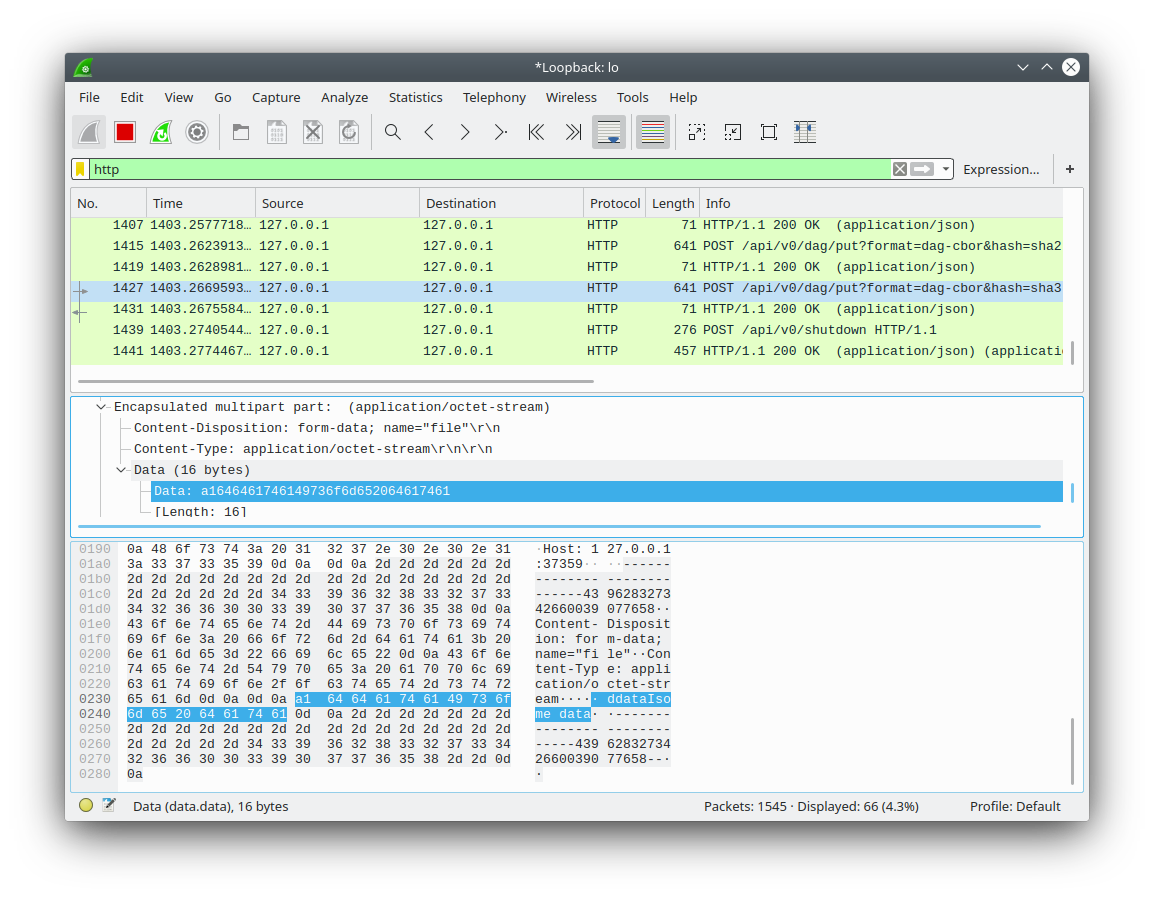Clear the http filter with the X button

tap(899, 169)
